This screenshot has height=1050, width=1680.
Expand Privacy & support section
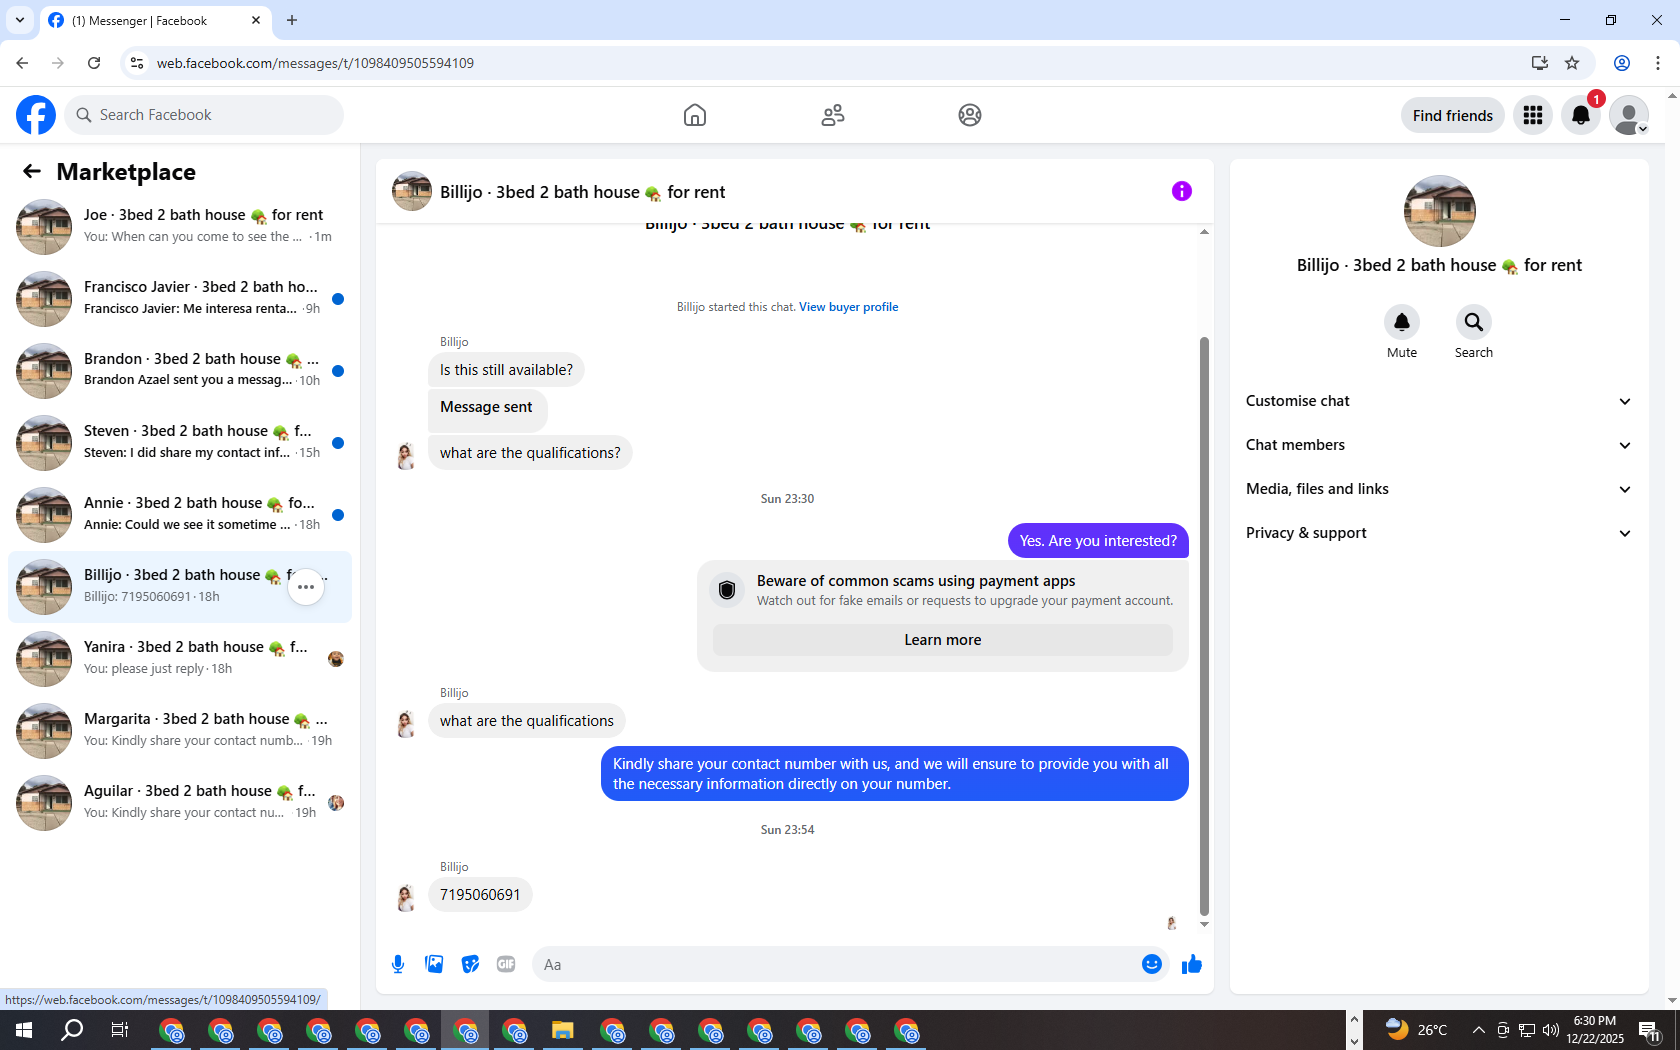pos(1439,533)
